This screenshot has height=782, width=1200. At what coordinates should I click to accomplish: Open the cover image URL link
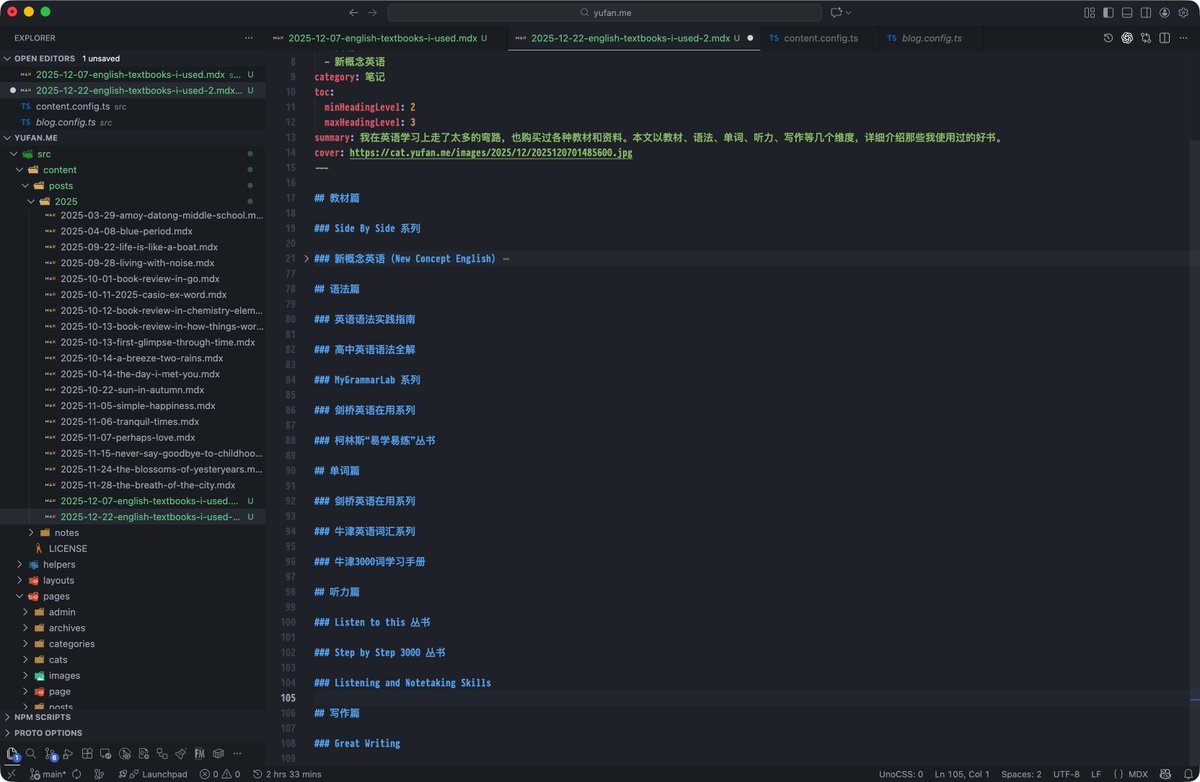click(x=491, y=153)
